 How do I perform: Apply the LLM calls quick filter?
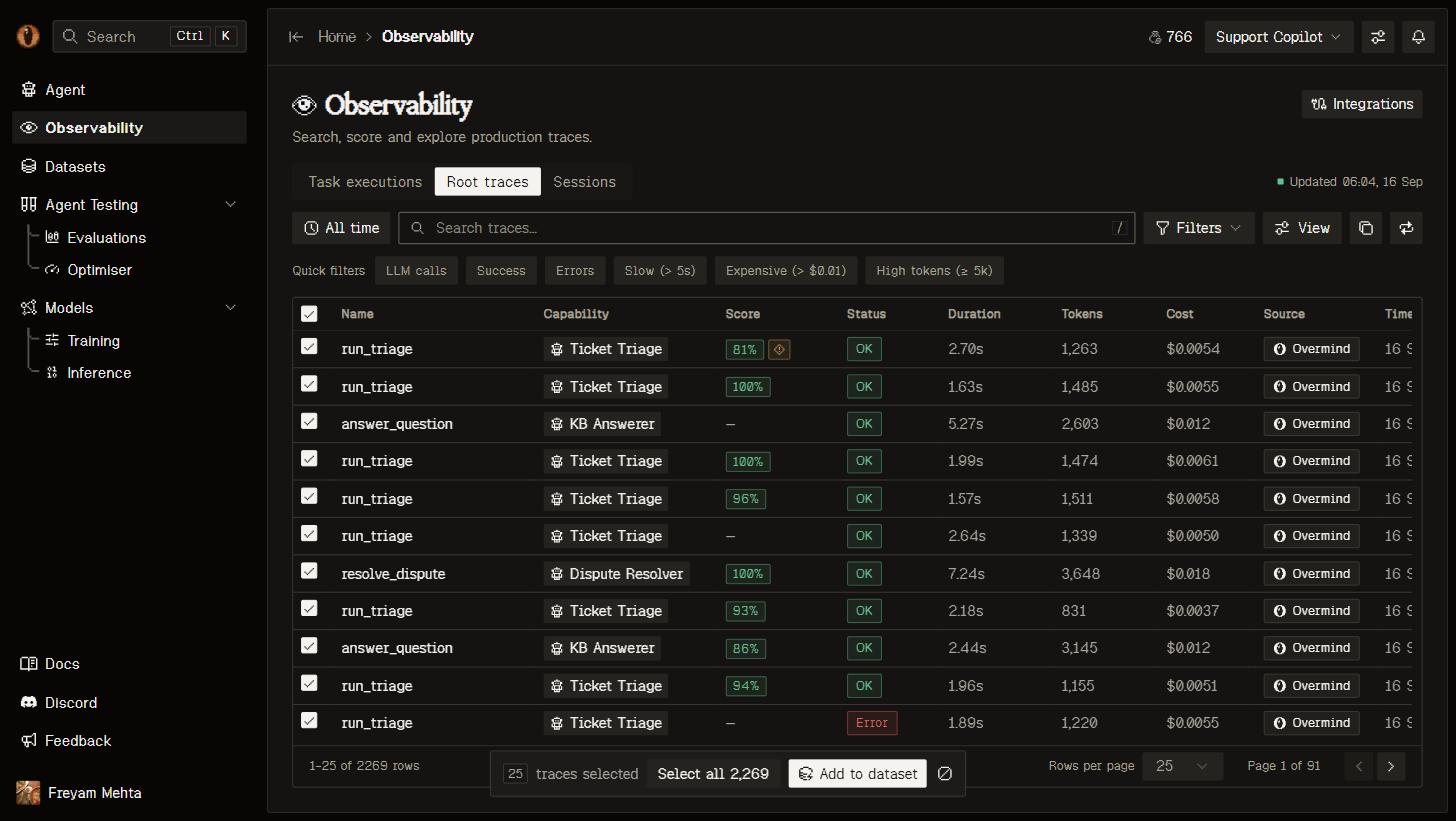[417, 271]
